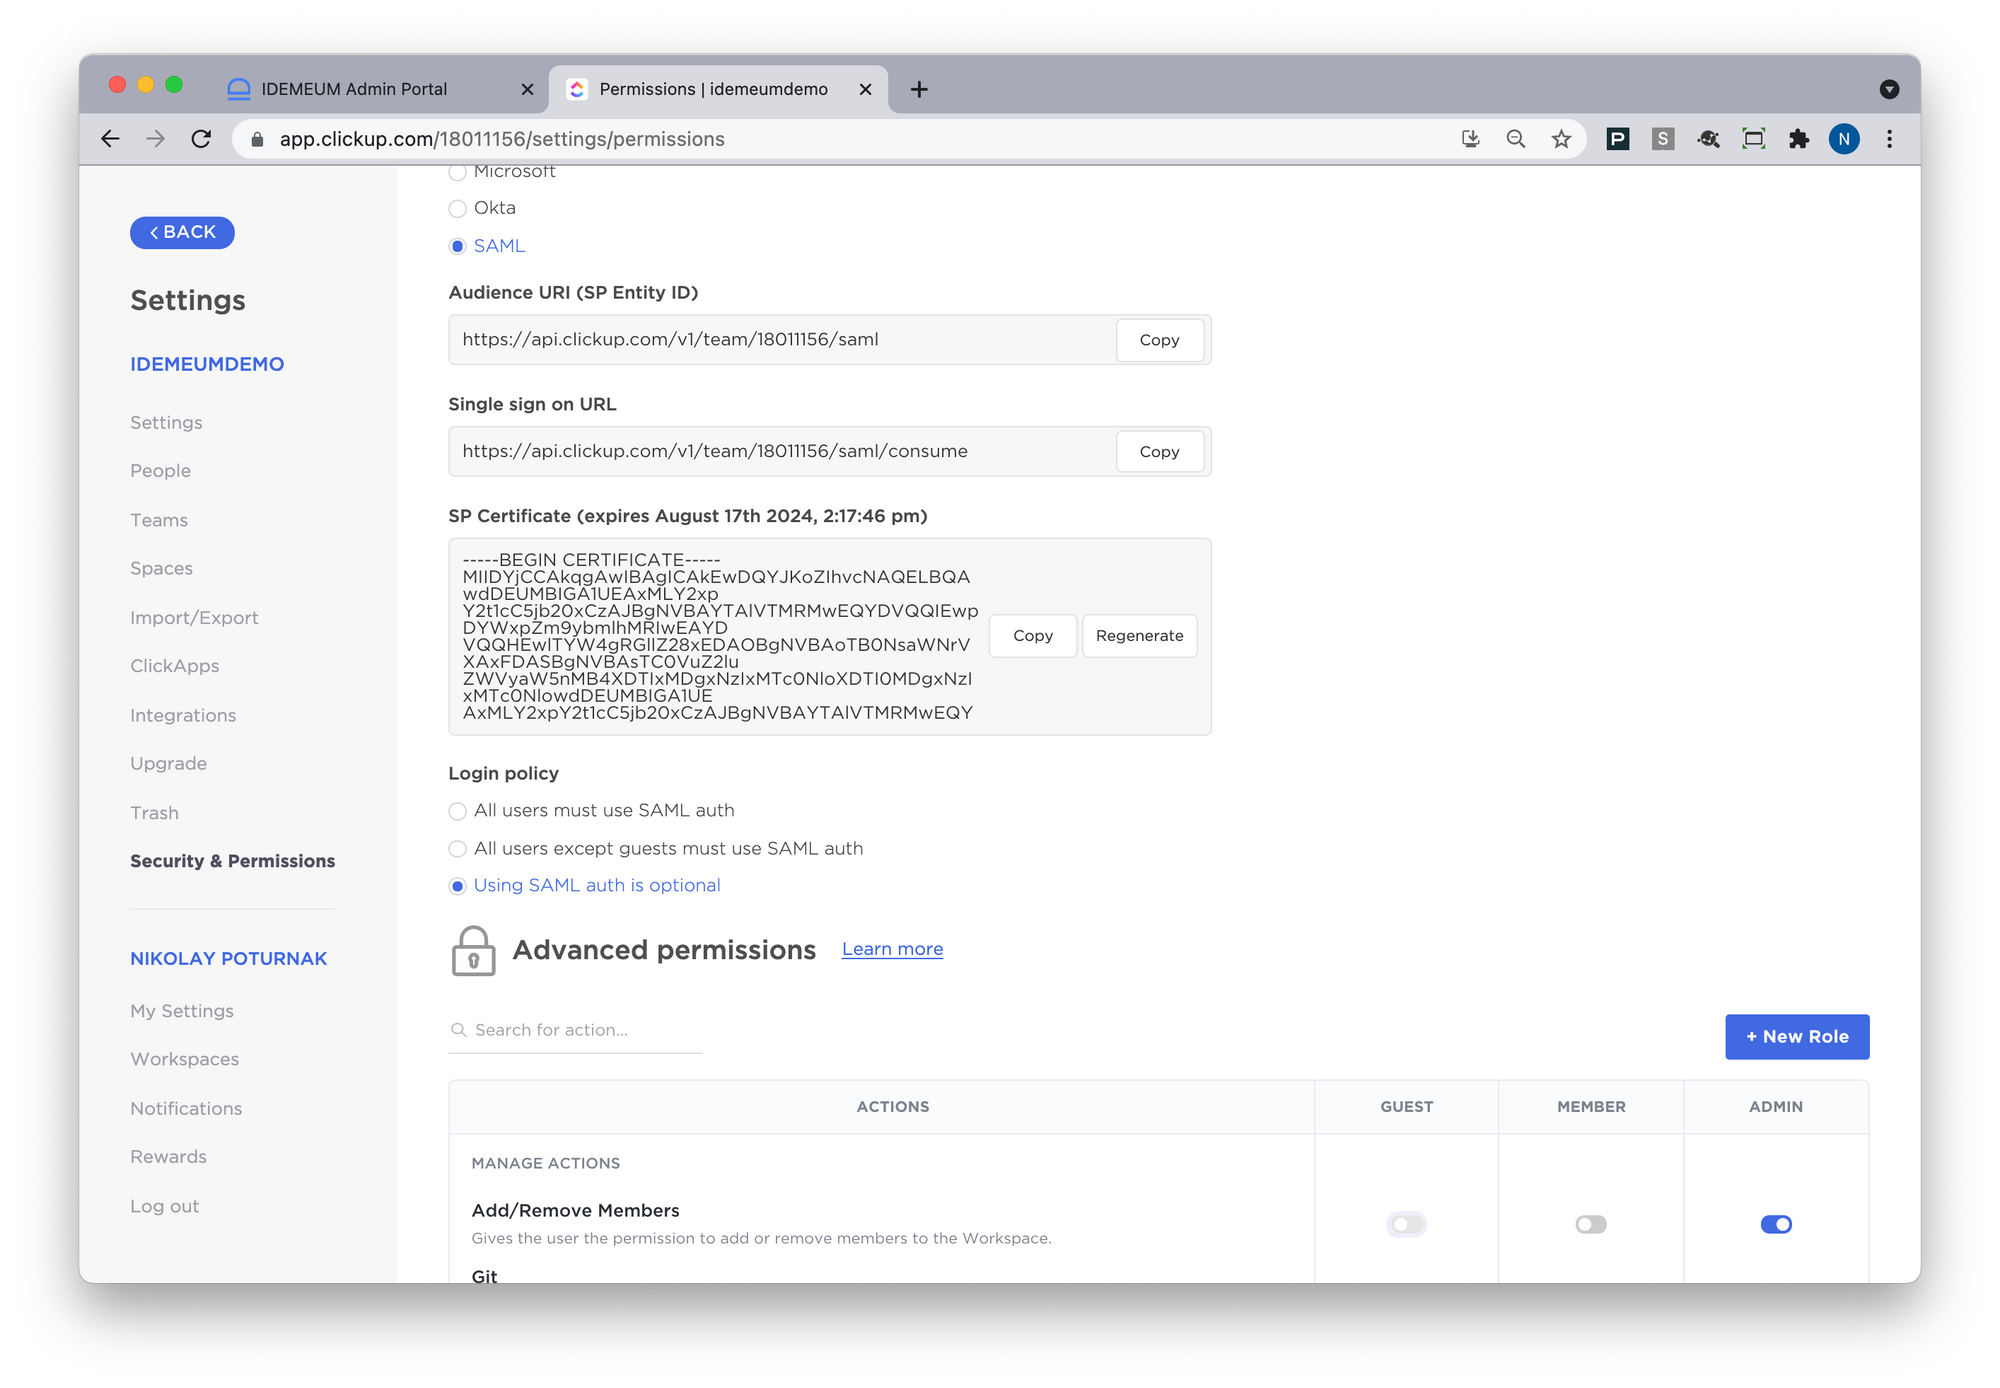Copy the SP Certificate
The width and height of the screenshot is (2000, 1388).
pyautogui.click(x=1033, y=636)
